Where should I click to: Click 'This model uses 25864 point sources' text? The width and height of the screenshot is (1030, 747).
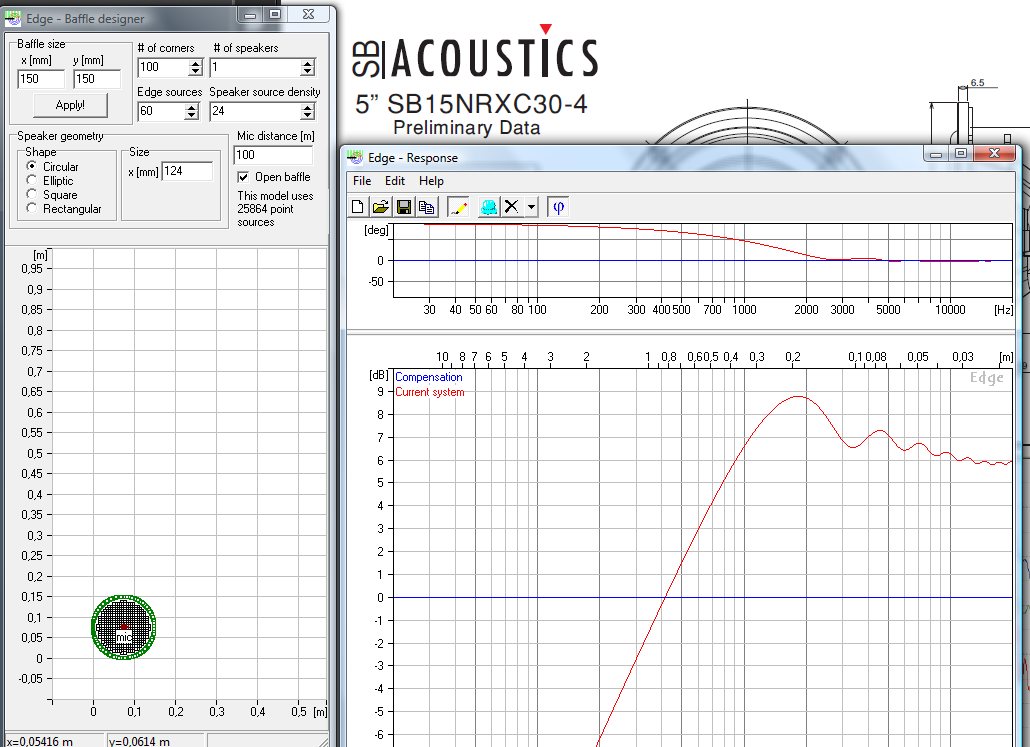click(x=275, y=209)
